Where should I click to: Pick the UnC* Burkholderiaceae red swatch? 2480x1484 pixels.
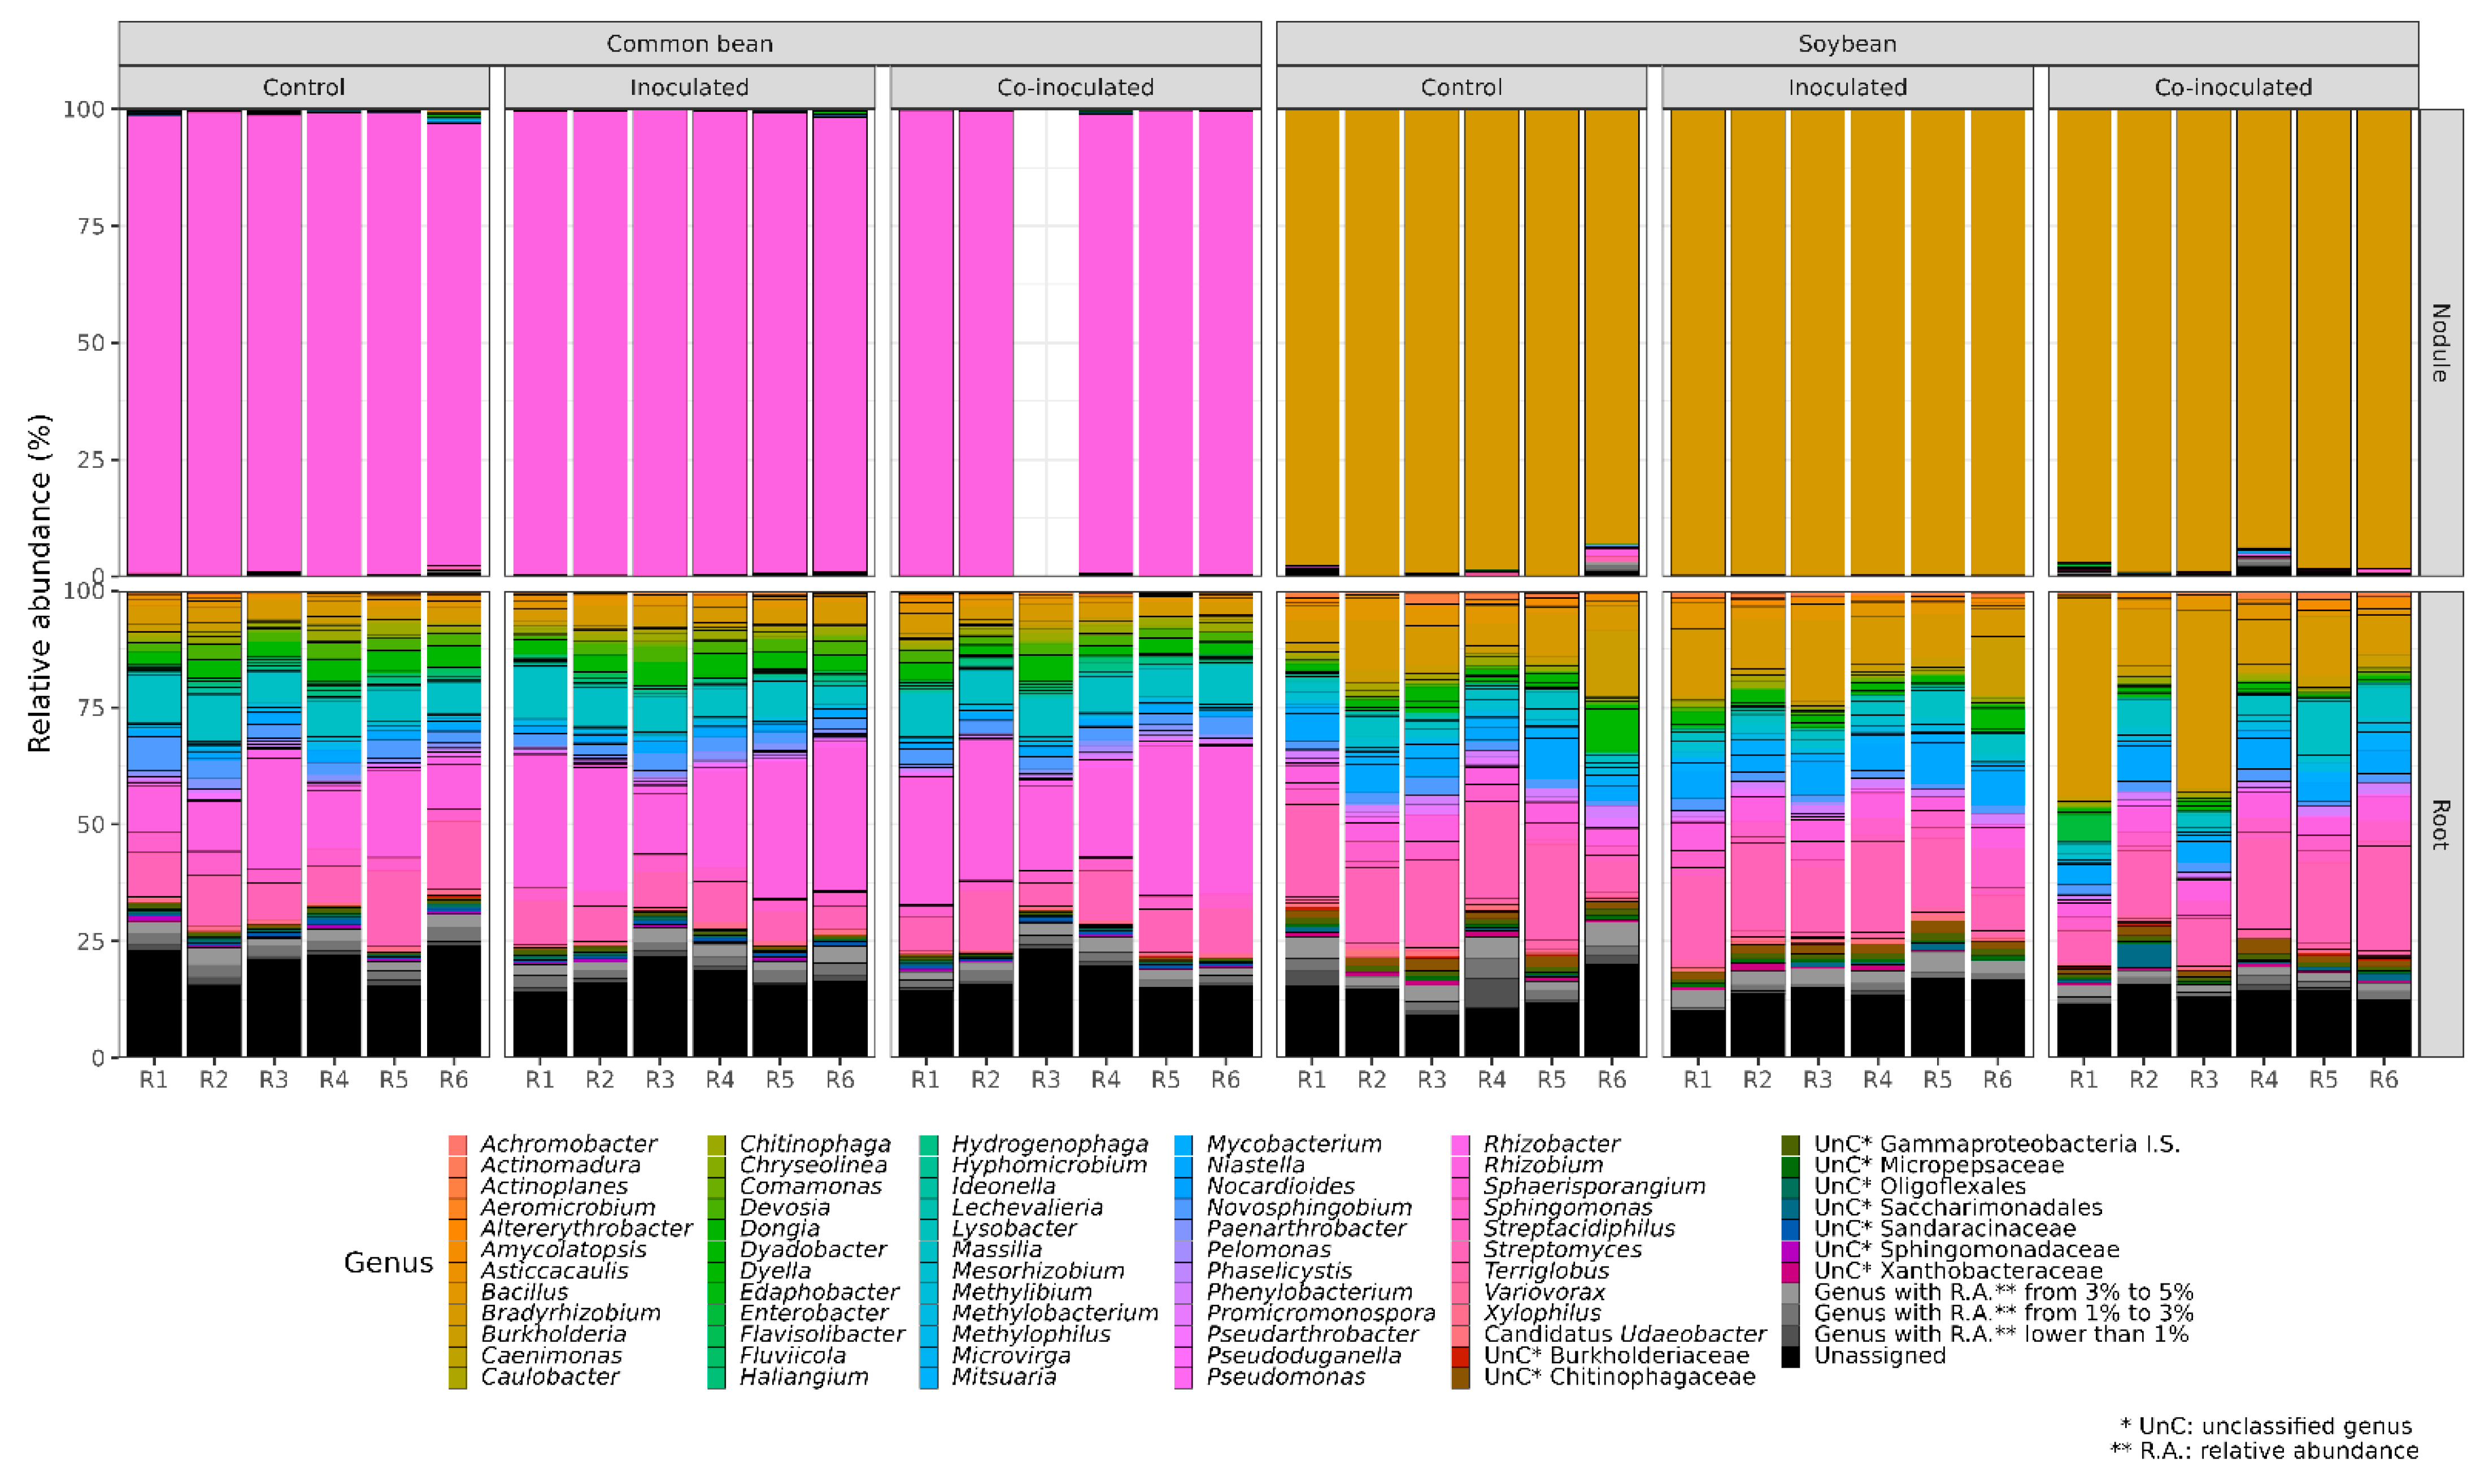[1461, 1357]
